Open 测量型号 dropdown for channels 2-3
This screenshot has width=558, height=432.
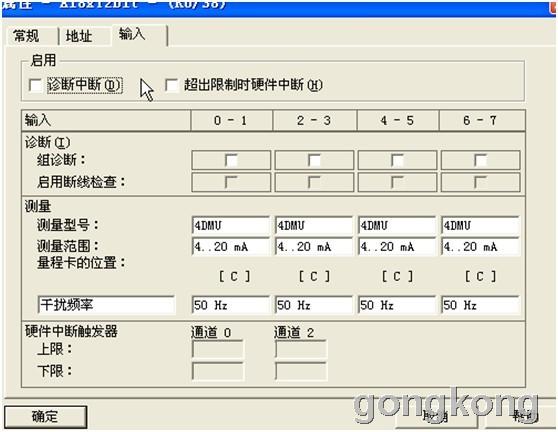click(x=314, y=225)
